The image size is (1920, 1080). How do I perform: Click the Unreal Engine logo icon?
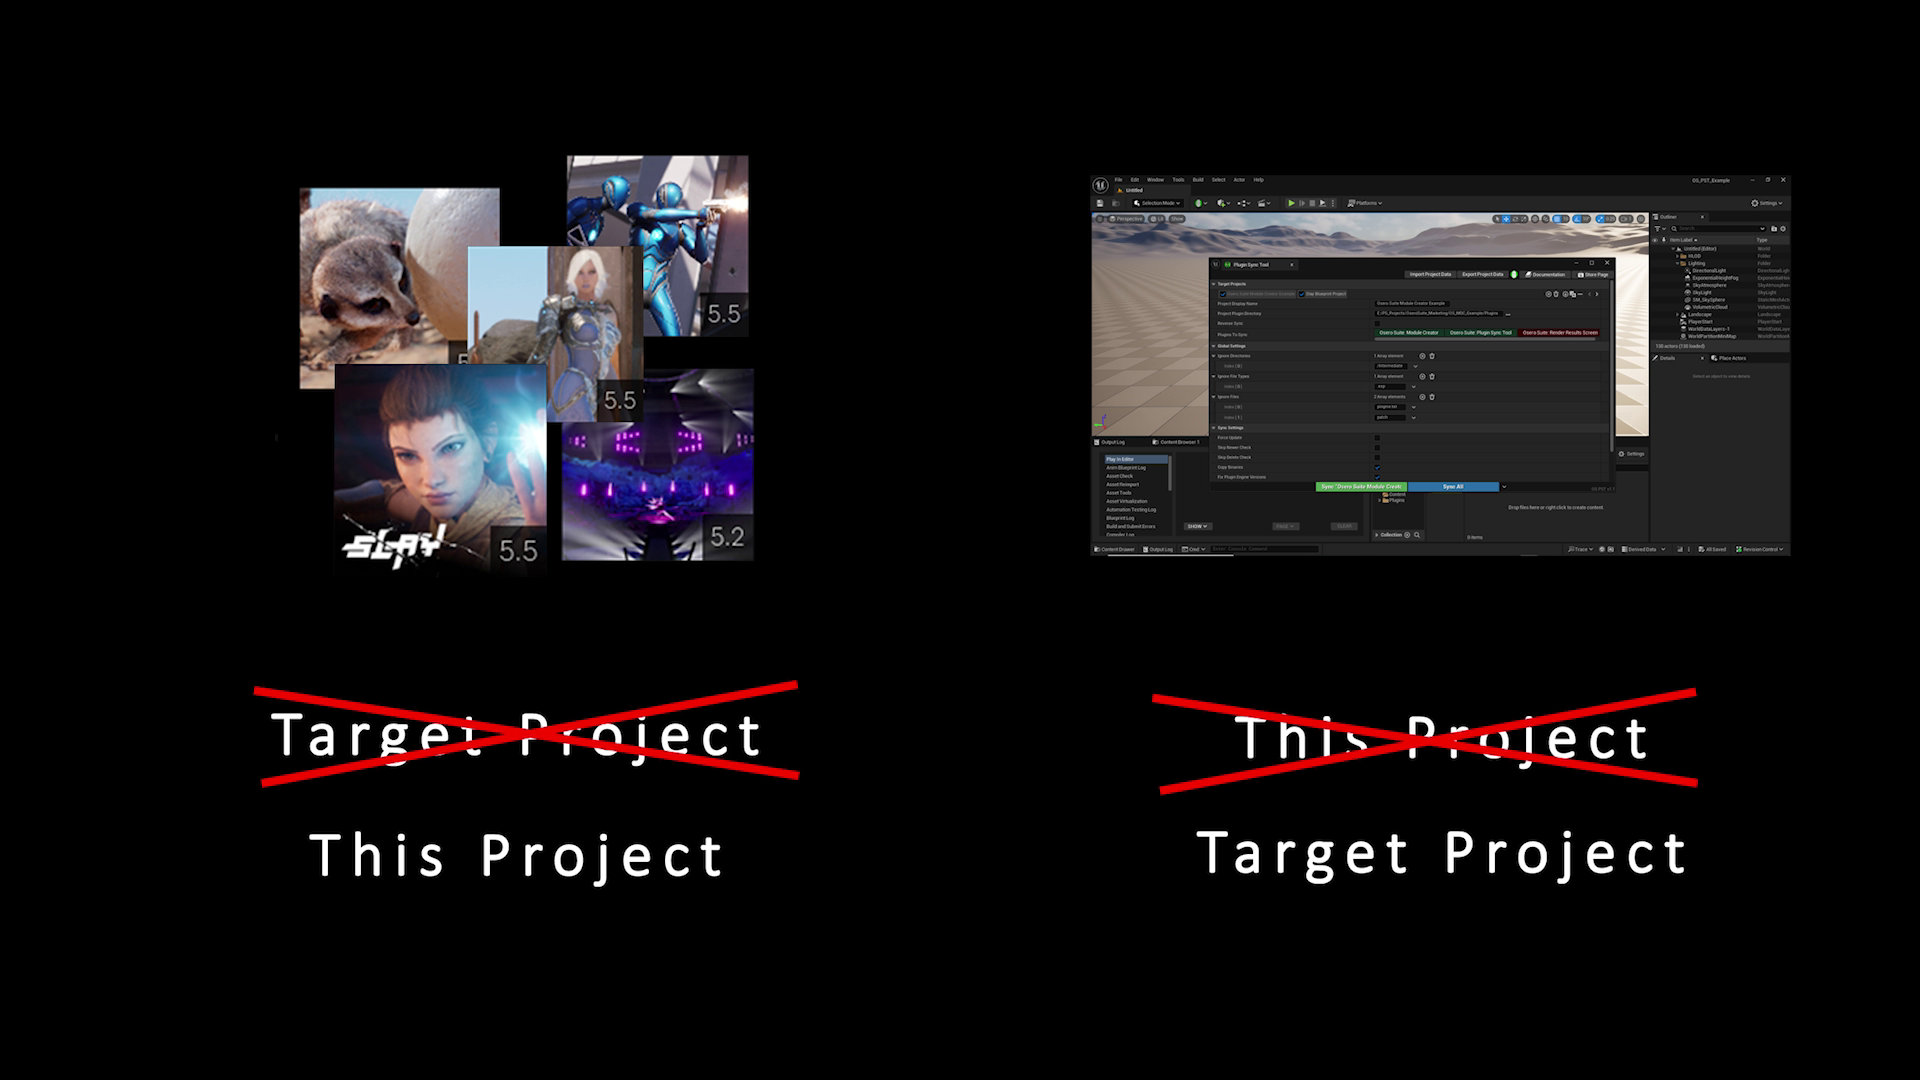coord(1100,185)
